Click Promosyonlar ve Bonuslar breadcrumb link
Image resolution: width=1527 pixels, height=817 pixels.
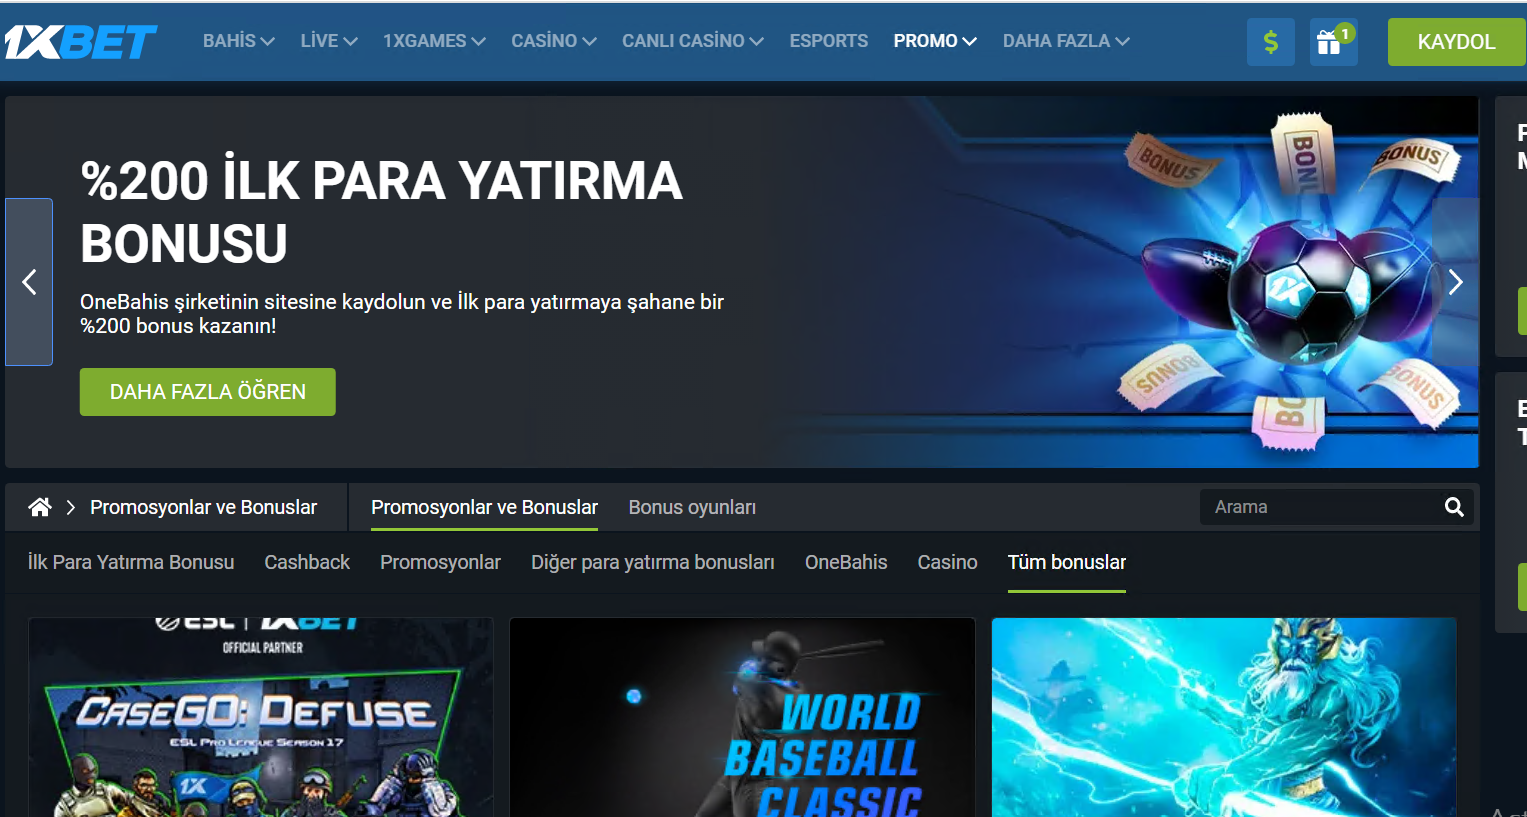coord(203,507)
